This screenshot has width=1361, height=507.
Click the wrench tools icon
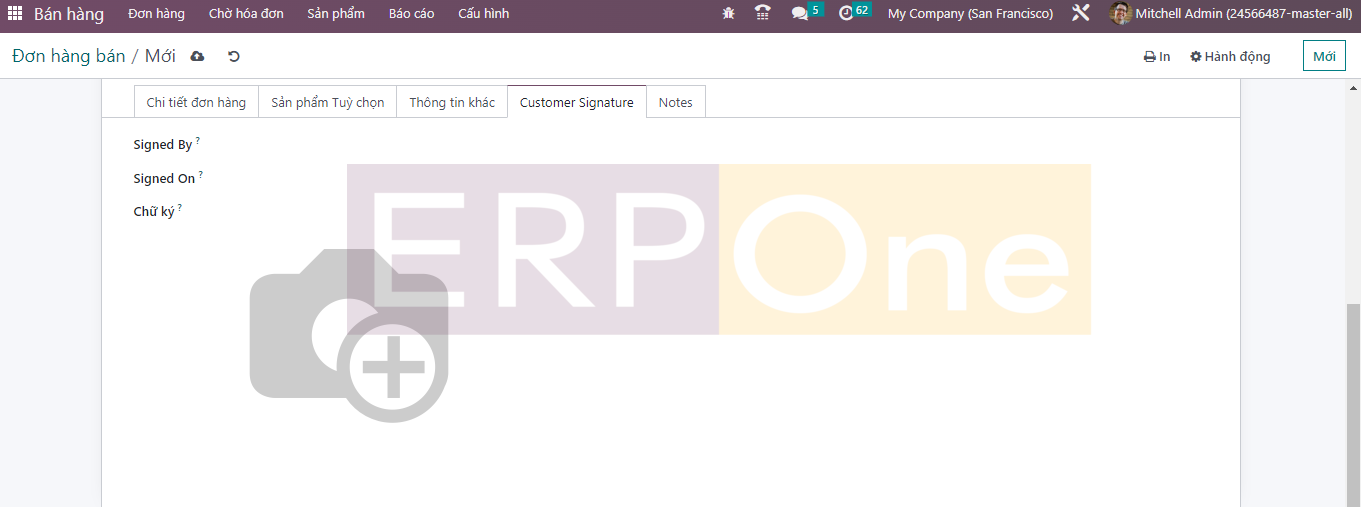point(1080,14)
